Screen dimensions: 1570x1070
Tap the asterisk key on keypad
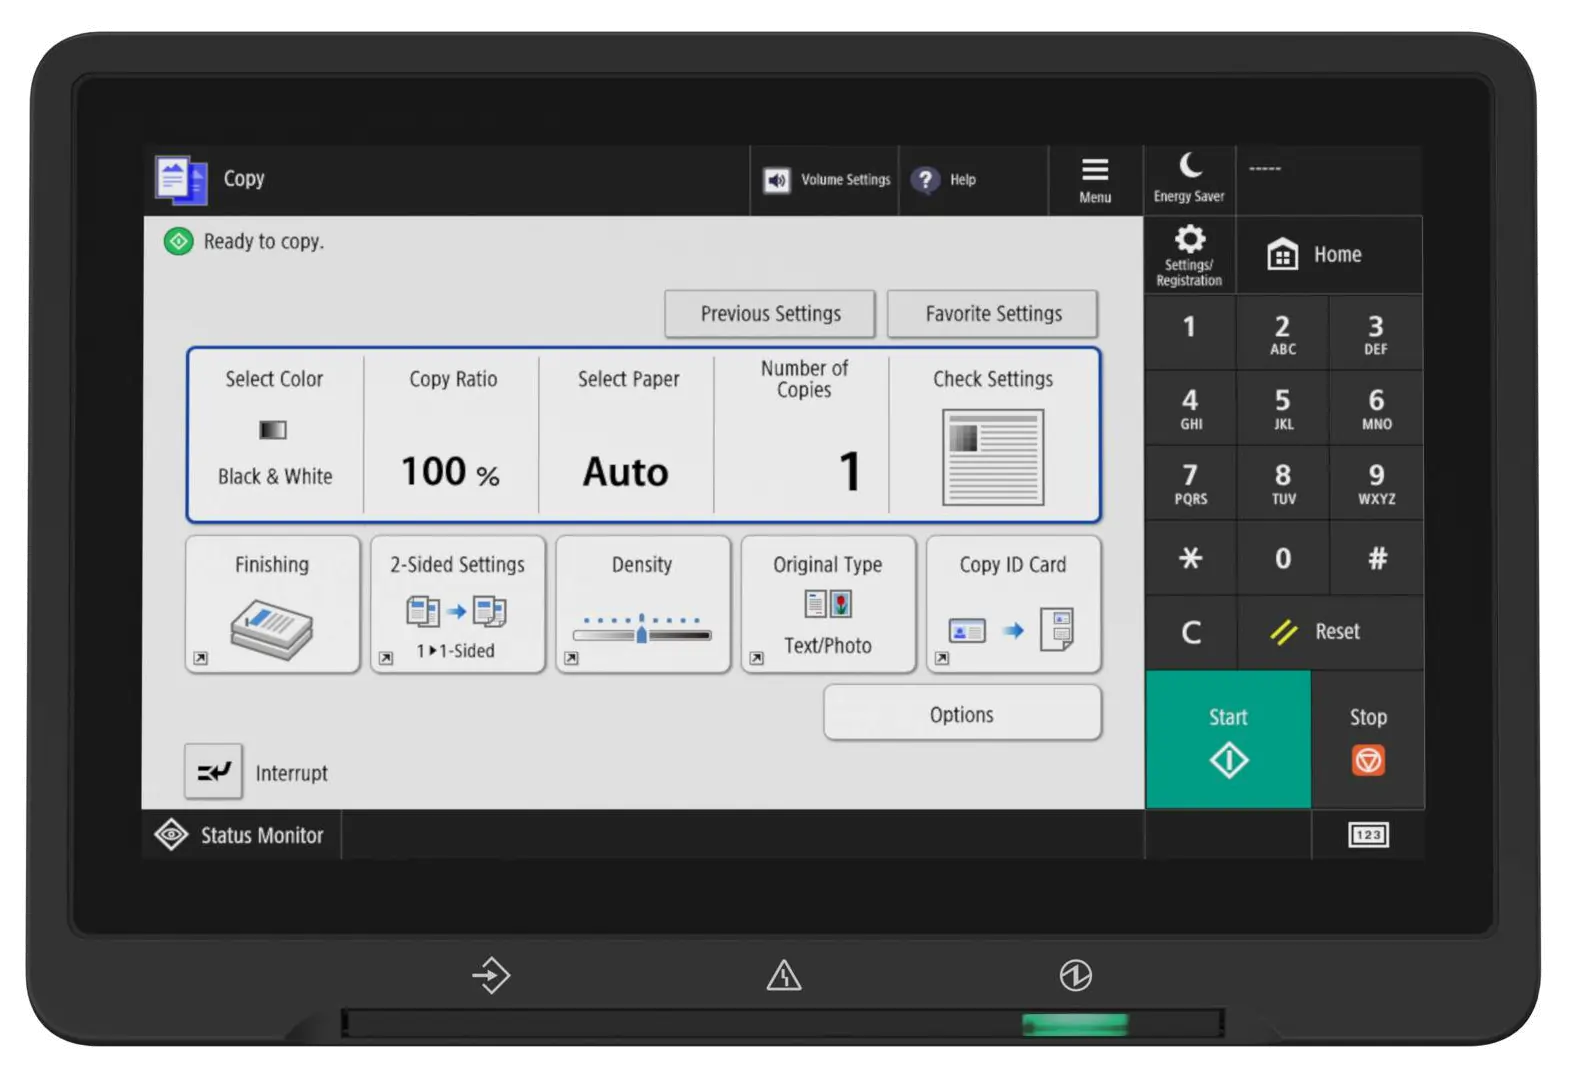[1189, 558]
